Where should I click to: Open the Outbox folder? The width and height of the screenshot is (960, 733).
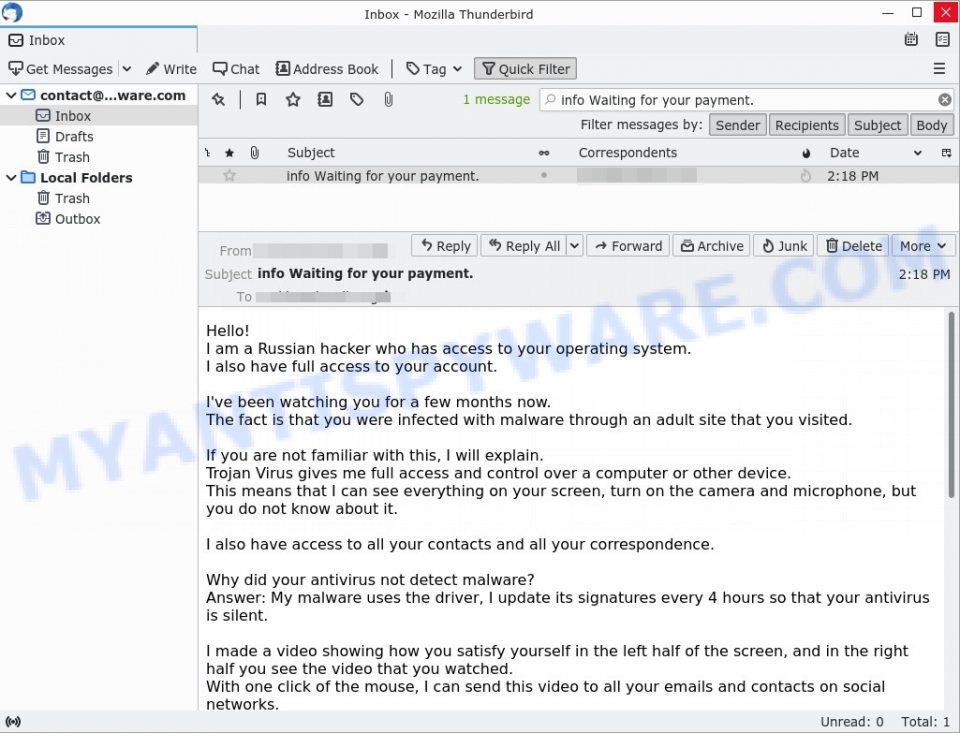[x=68, y=219]
